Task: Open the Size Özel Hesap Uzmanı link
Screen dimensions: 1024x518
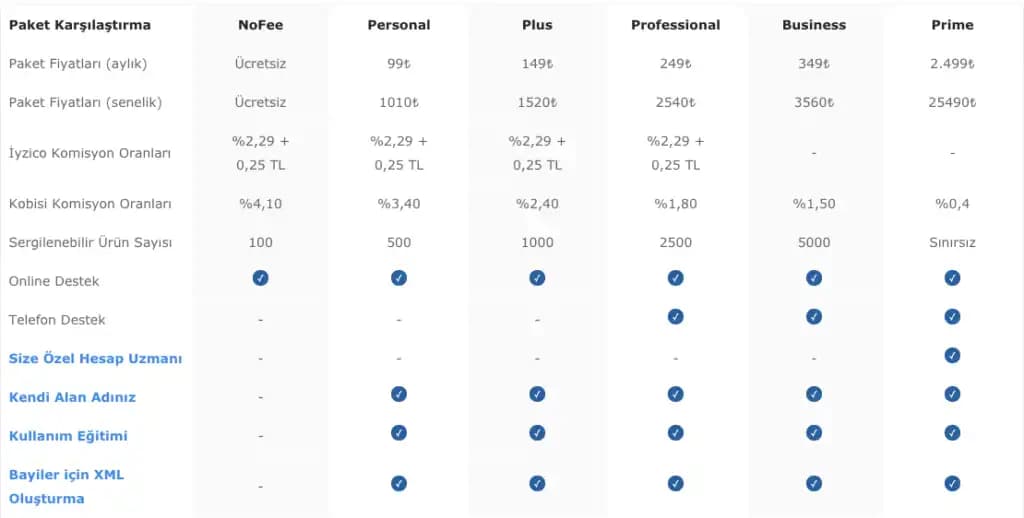Action: coord(95,358)
